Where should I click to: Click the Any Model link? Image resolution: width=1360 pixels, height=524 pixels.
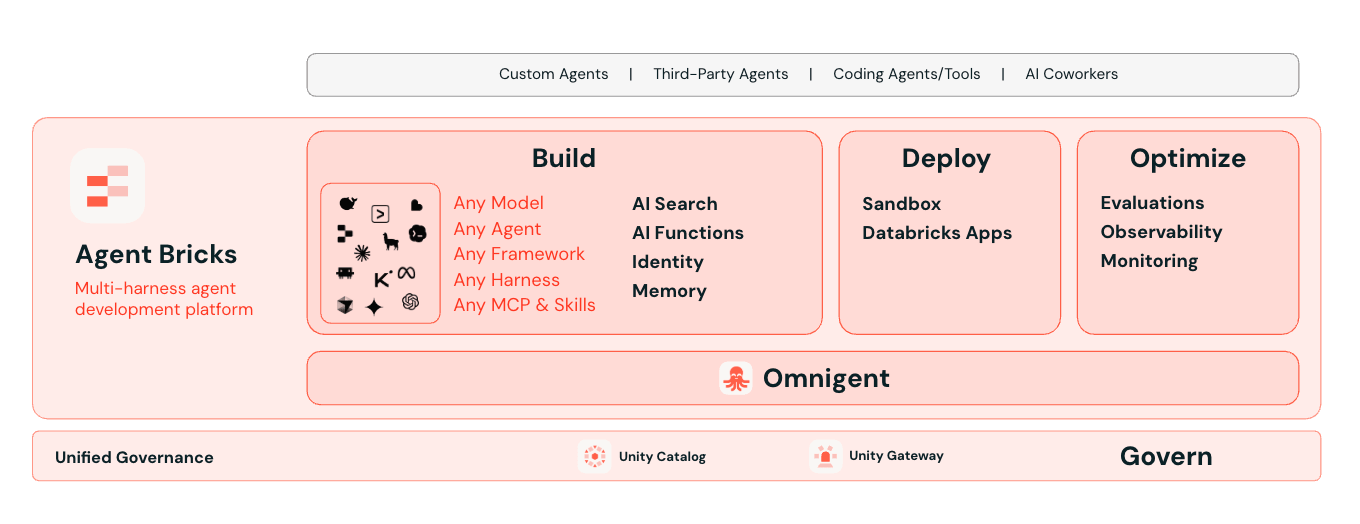[x=499, y=203]
